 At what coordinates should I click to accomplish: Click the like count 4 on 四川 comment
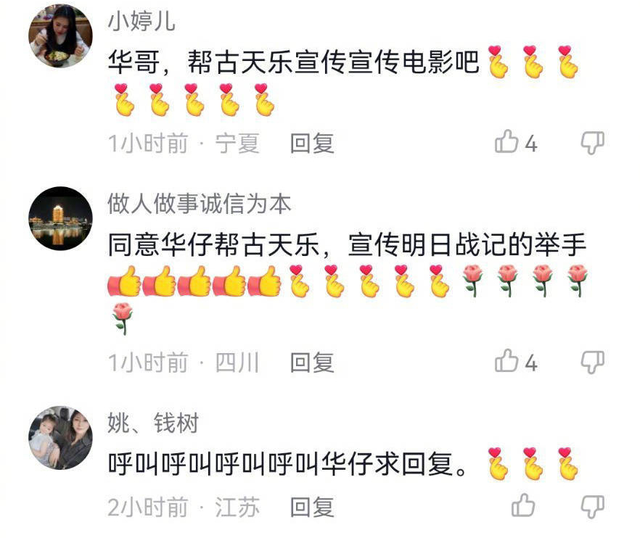pos(531,363)
